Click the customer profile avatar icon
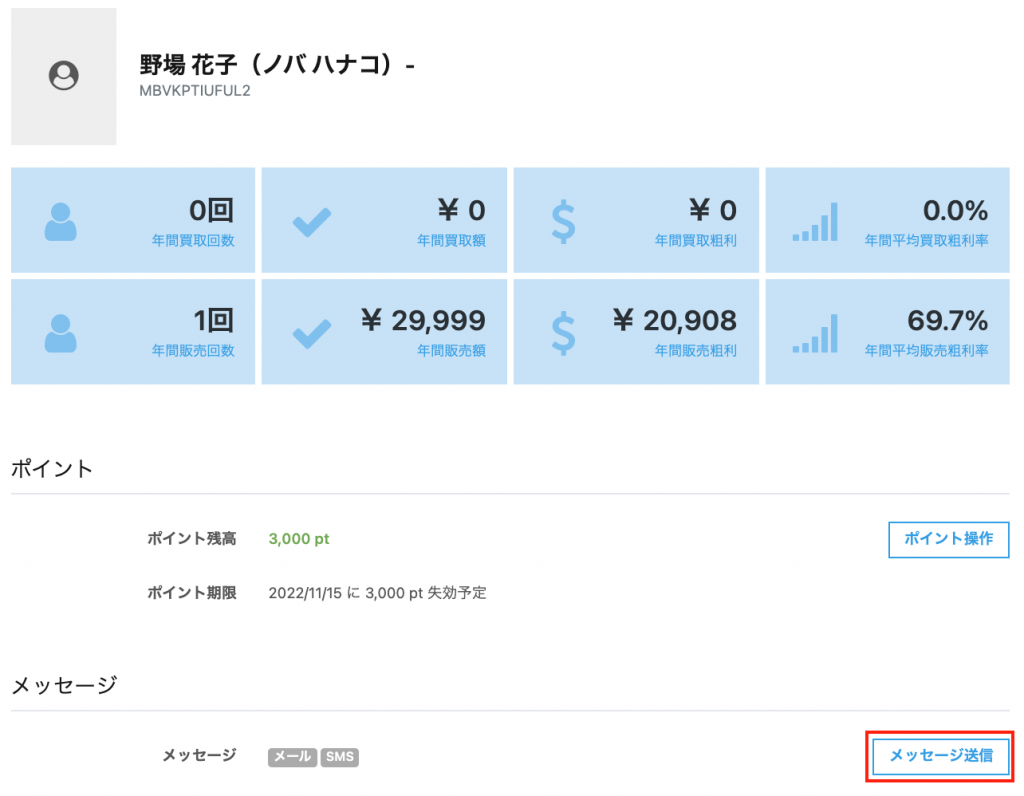1024x796 pixels. tap(64, 76)
